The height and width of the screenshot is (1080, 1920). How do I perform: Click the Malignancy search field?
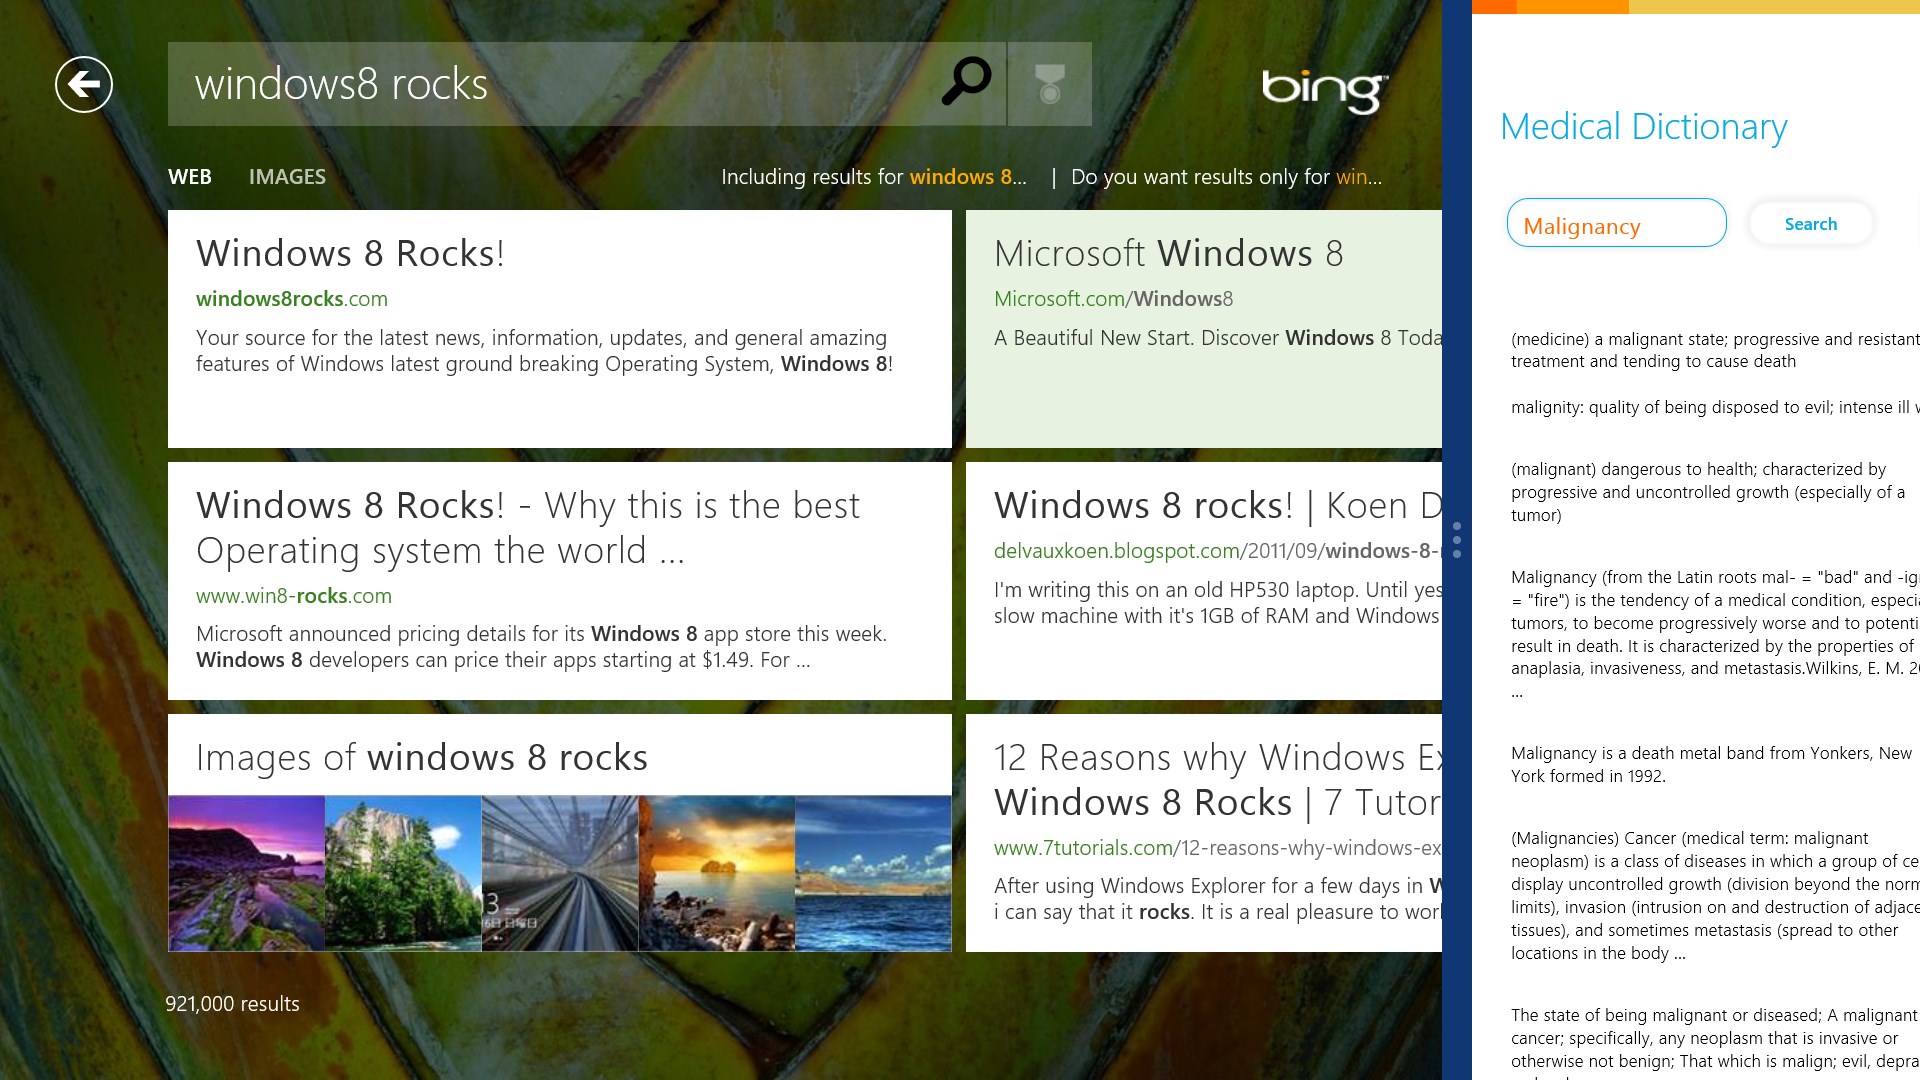point(1617,223)
